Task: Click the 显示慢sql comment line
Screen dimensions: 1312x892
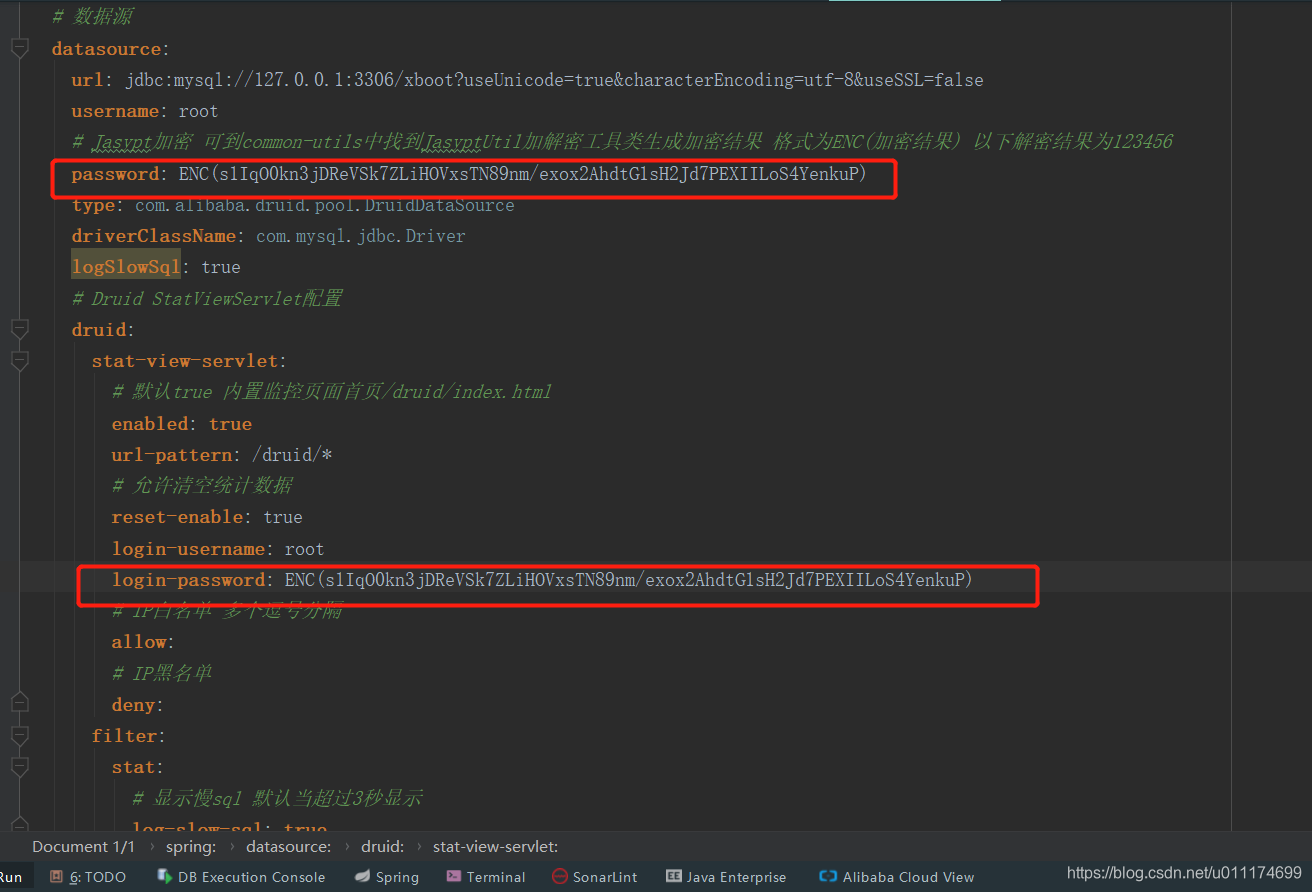Action: (x=277, y=798)
